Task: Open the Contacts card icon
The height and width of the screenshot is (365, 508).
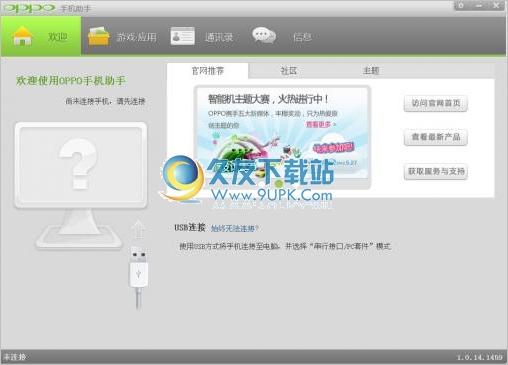Action: point(183,36)
